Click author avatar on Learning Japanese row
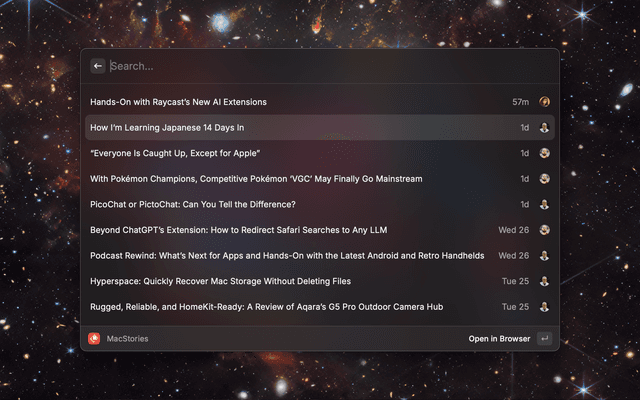Viewport: 640px width, 400px height. pyautogui.click(x=545, y=128)
